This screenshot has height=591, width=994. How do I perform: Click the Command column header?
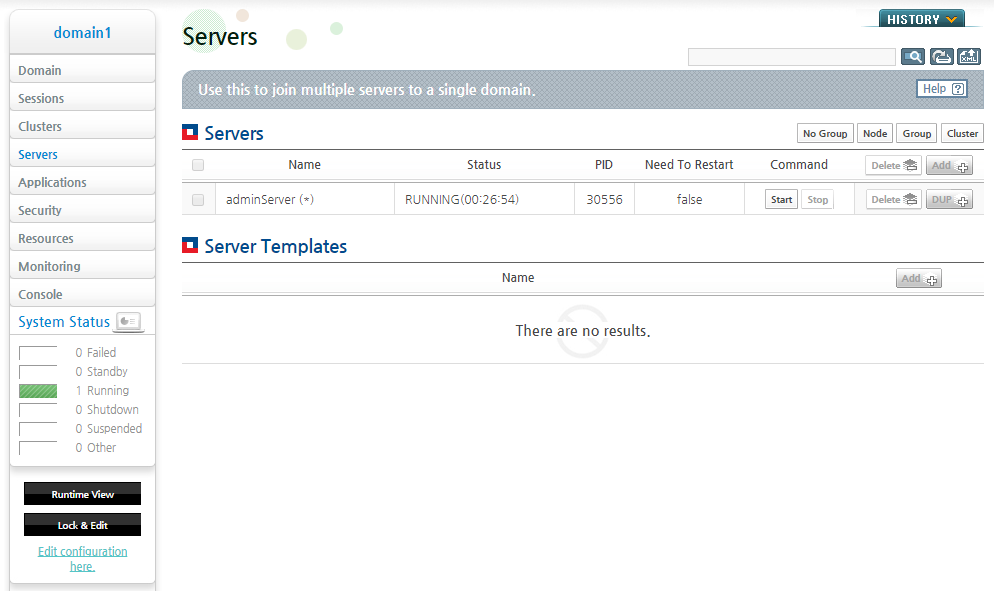(799, 165)
